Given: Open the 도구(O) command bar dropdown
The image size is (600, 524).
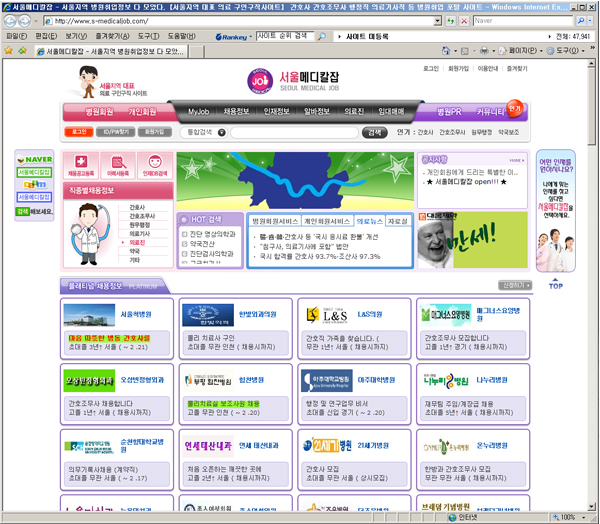Looking at the screenshot, I should point(566,51).
